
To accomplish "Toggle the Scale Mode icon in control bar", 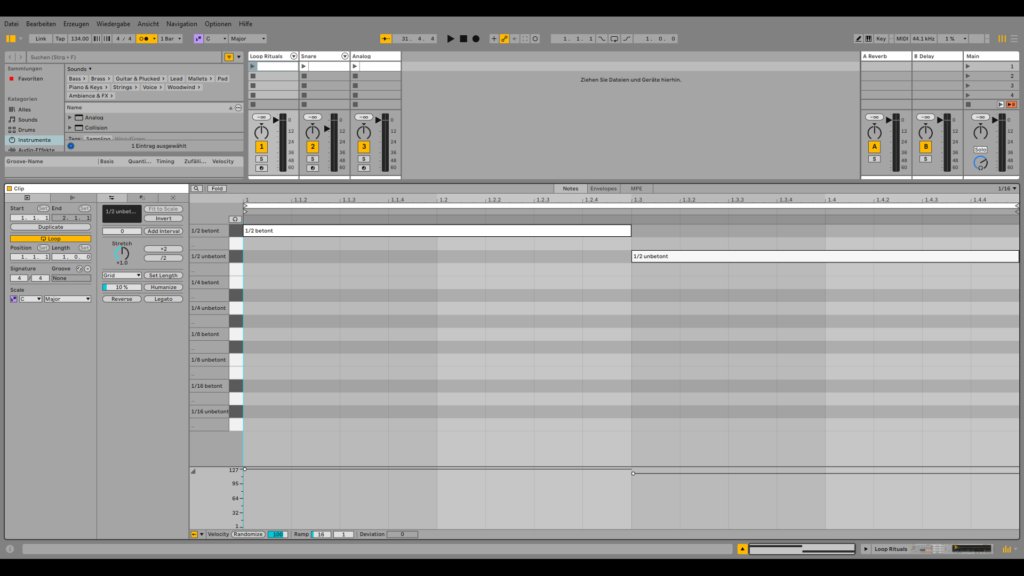I will pyautogui.click(x=199, y=39).
